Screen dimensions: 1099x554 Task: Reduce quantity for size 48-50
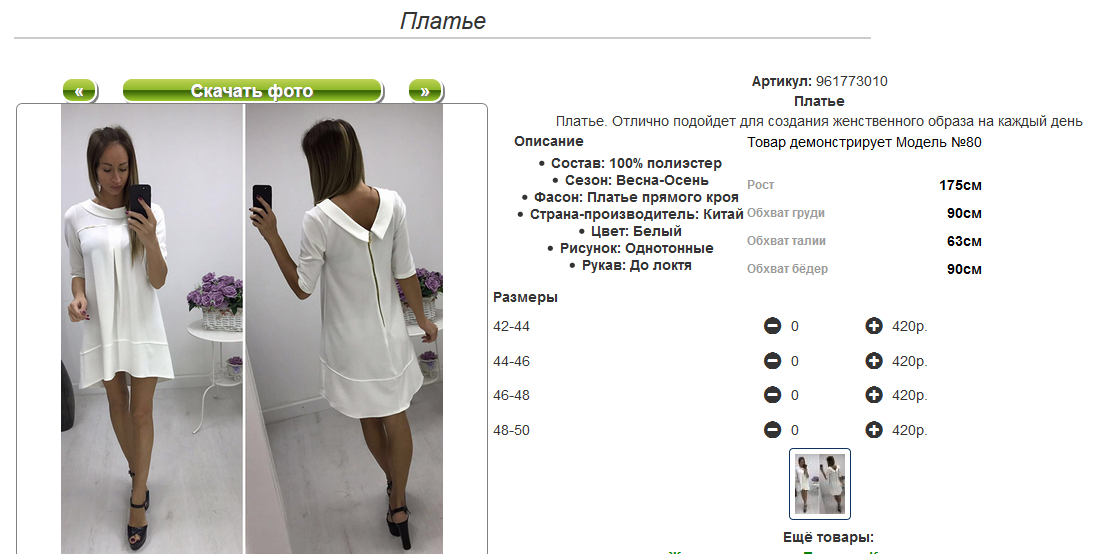tap(772, 430)
